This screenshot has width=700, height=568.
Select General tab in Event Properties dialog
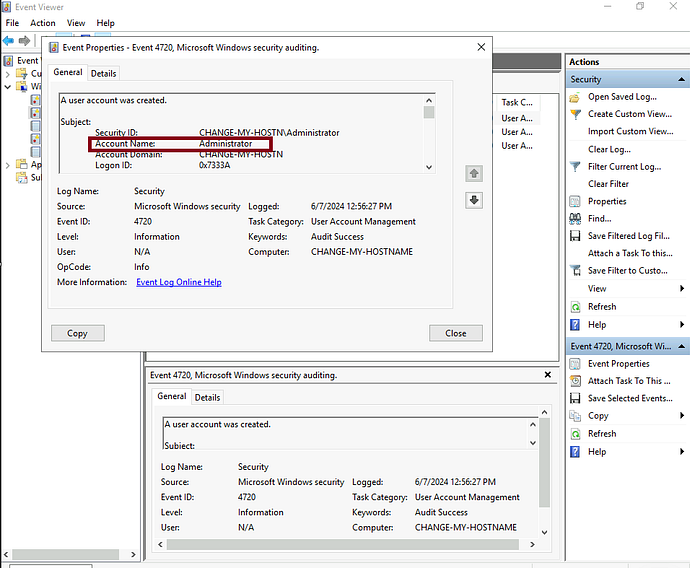click(68, 72)
